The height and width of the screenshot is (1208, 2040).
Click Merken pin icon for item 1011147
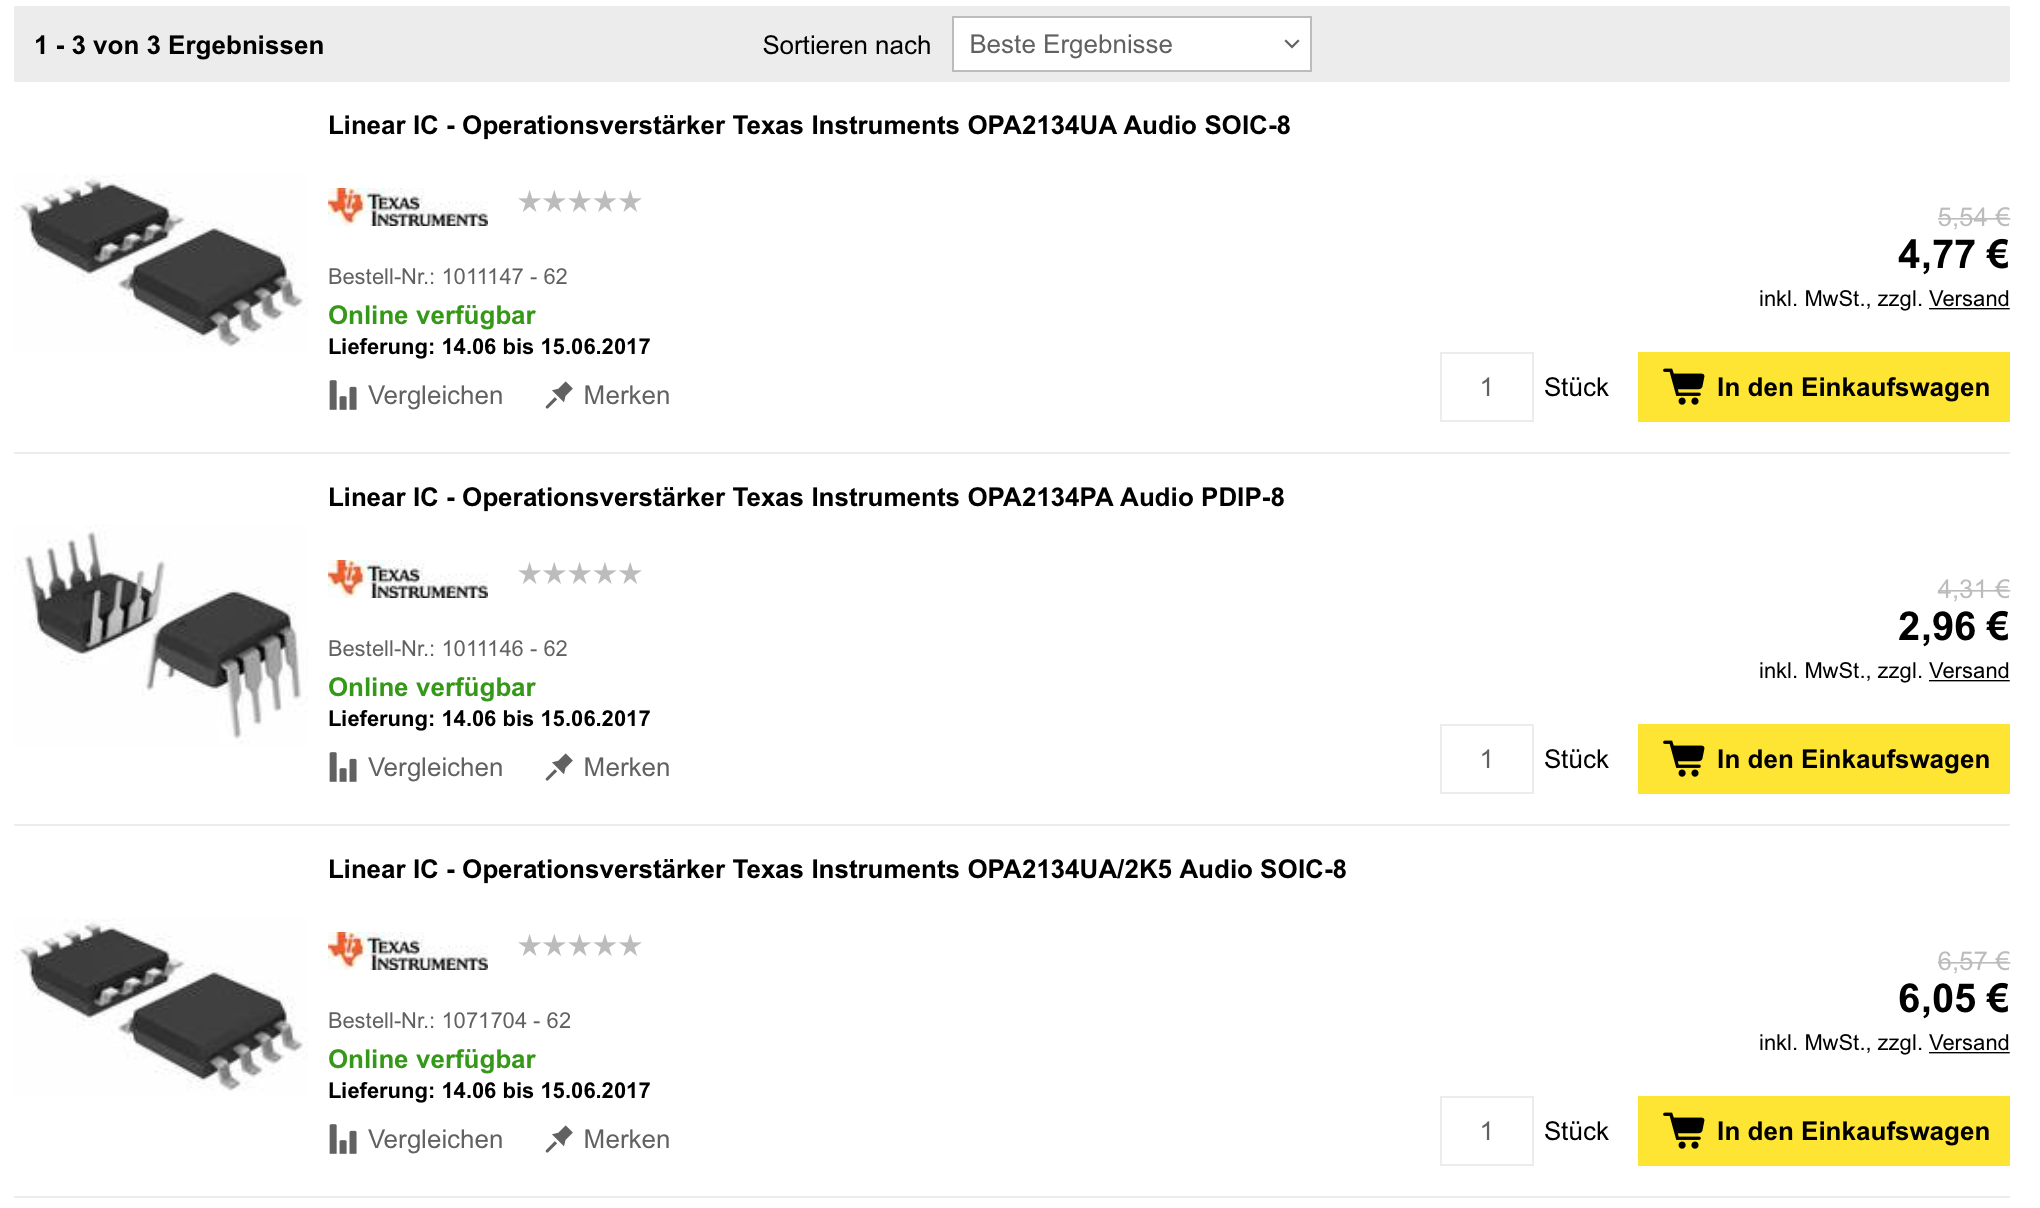[x=559, y=395]
